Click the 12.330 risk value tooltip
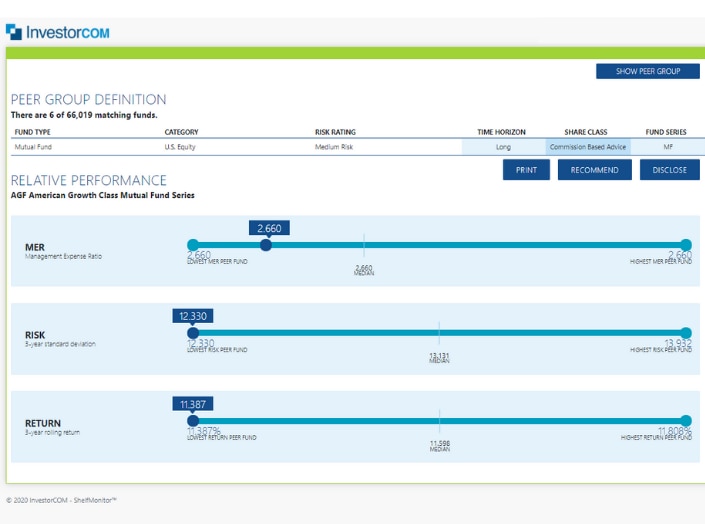The image size is (705, 524). pos(193,316)
